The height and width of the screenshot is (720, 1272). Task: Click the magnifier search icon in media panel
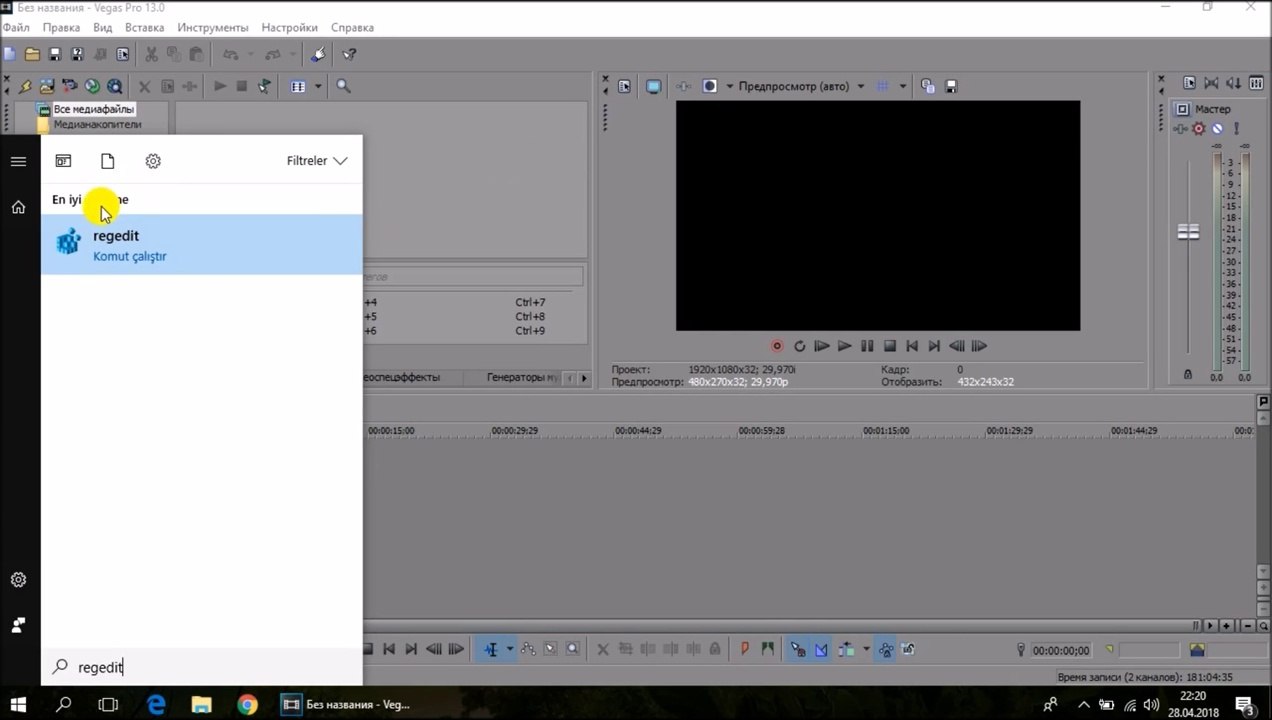click(344, 86)
